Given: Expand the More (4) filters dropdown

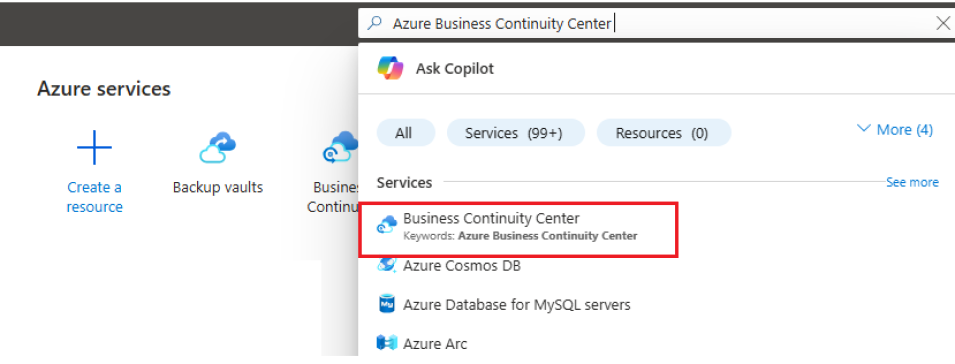Looking at the screenshot, I should 895,130.
